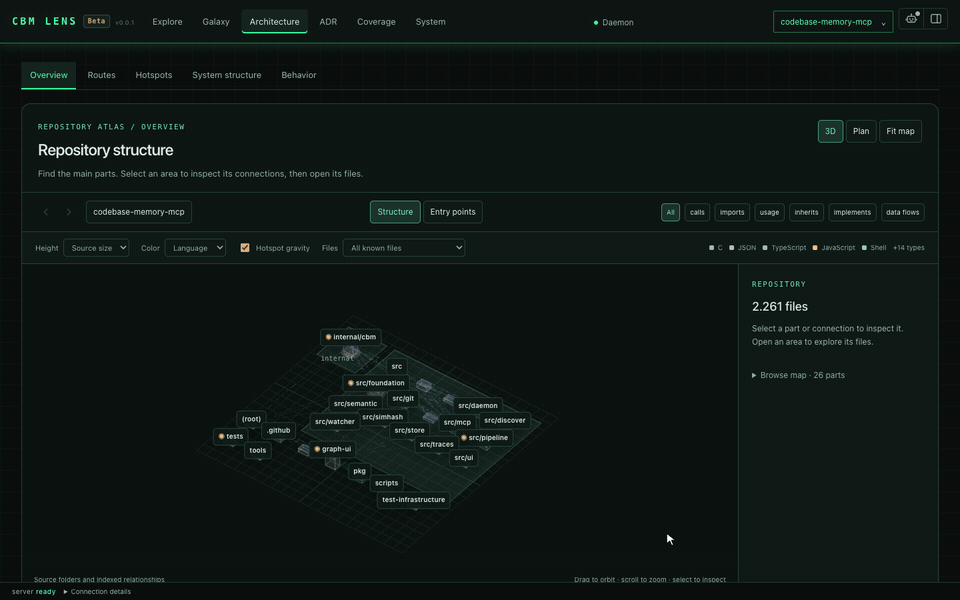The width and height of the screenshot is (960, 600).
Task: Click the Shell legend swatch
Action: pyautogui.click(x=864, y=248)
